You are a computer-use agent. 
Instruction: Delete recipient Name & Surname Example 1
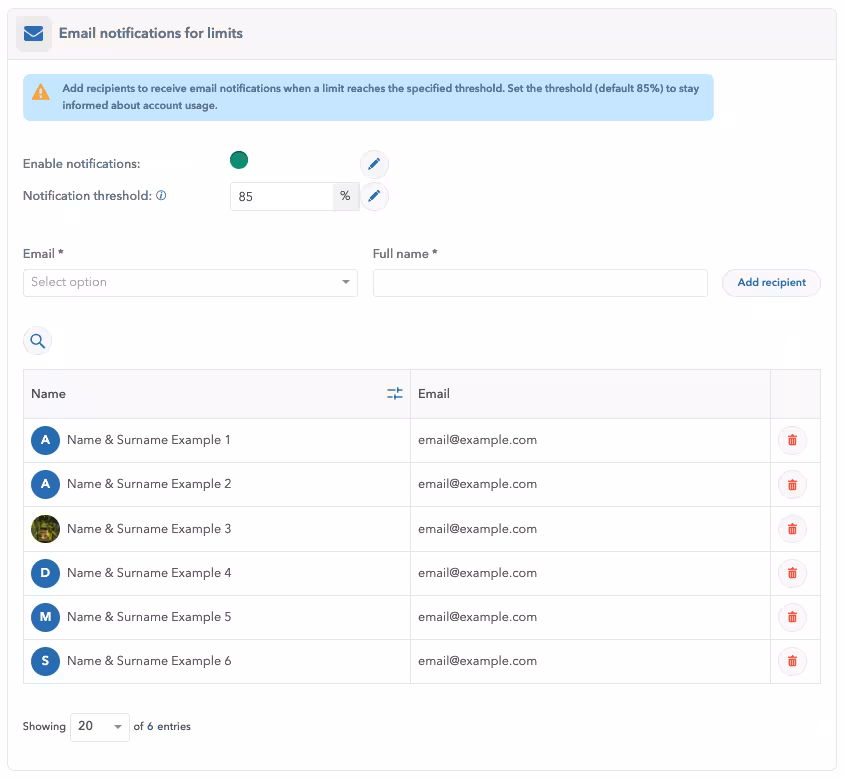792,440
